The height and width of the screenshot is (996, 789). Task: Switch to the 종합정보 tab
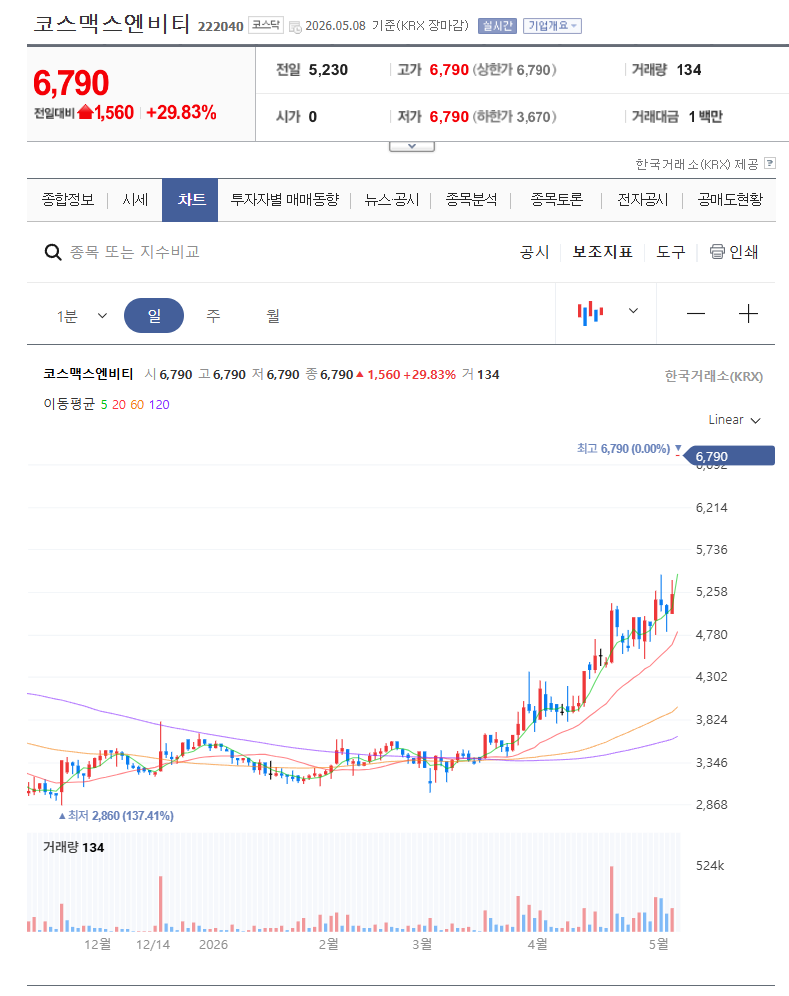[x=67, y=200]
